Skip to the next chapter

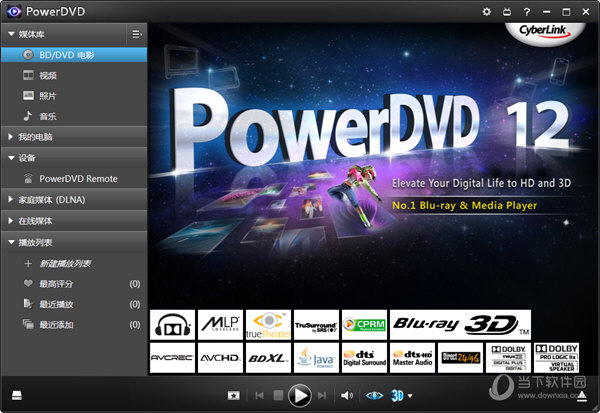tap(322, 395)
